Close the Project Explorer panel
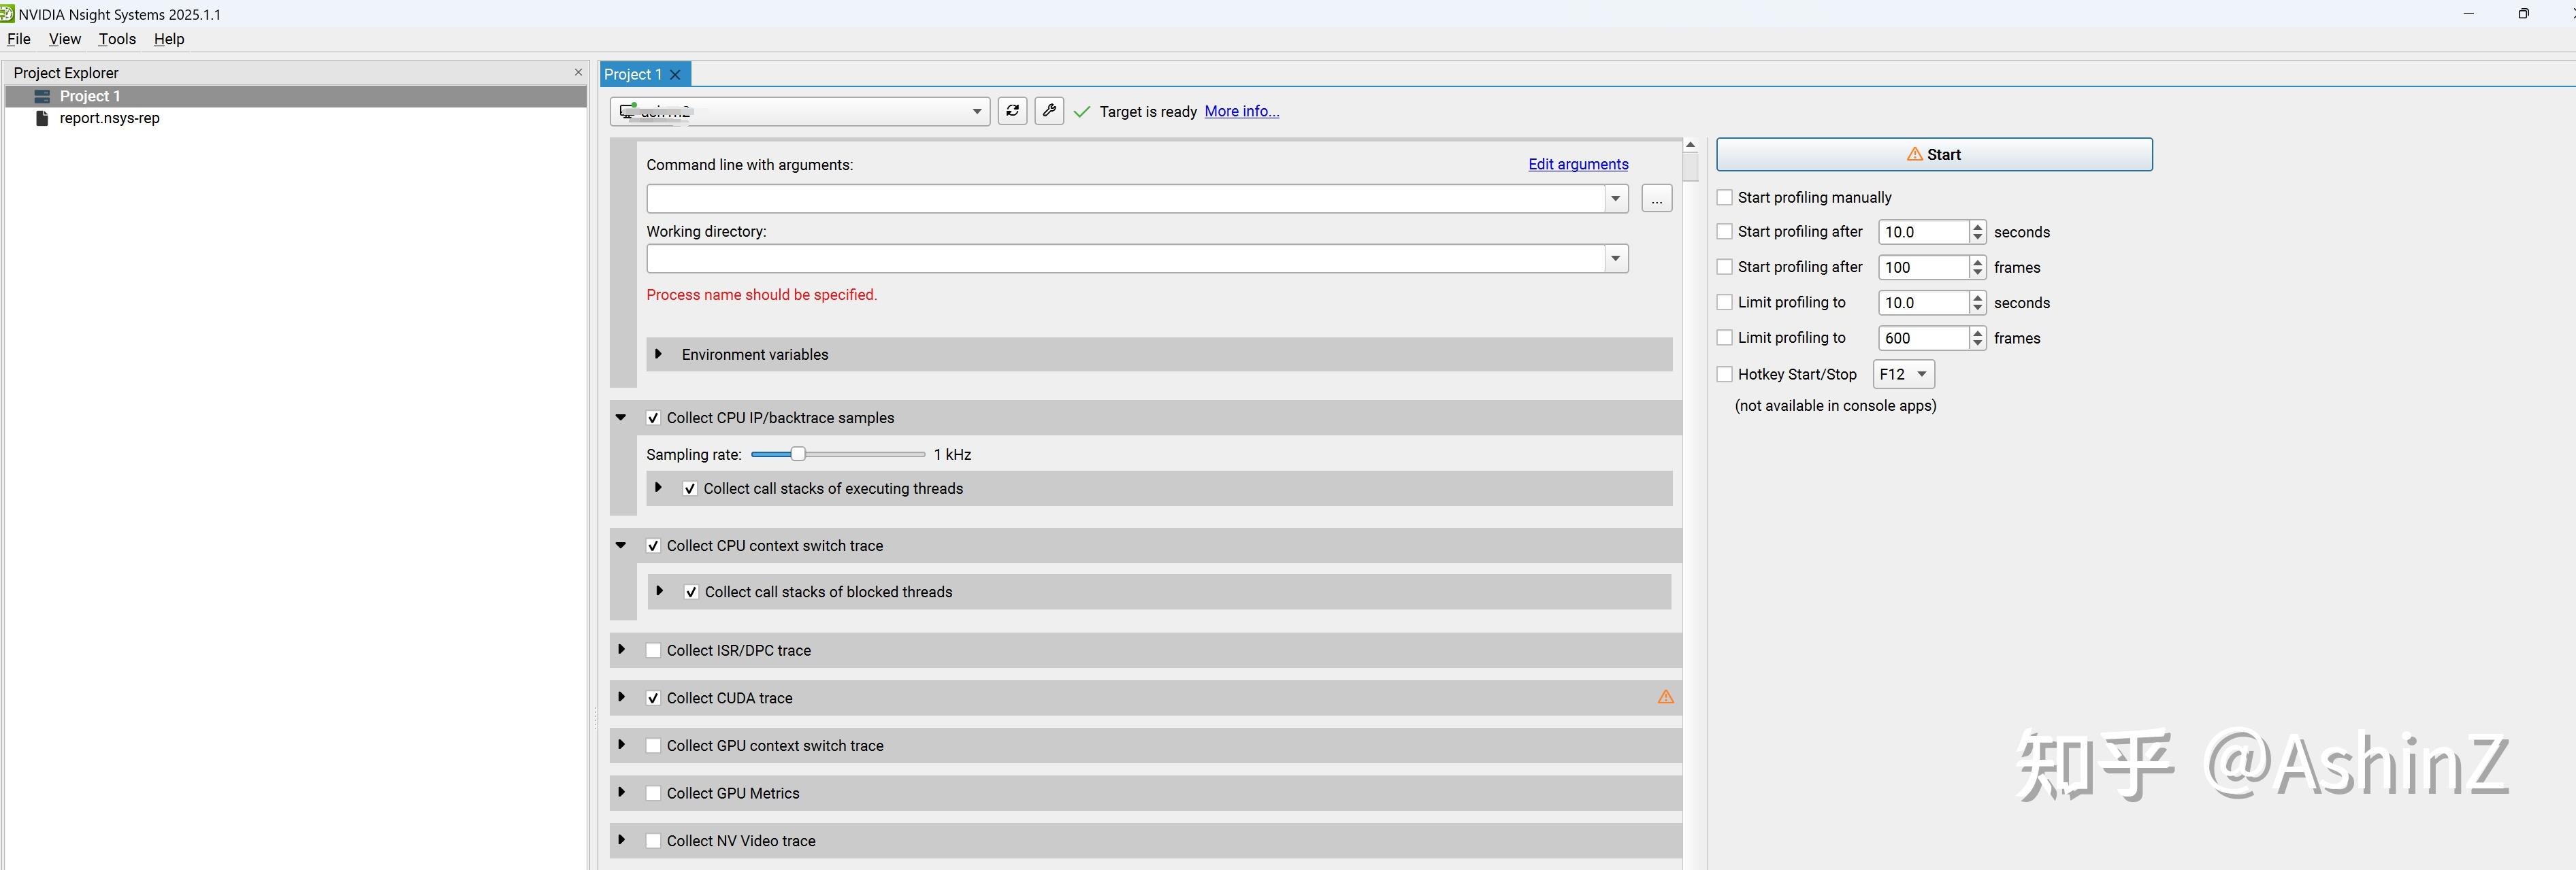The width and height of the screenshot is (2576, 870). pyautogui.click(x=578, y=72)
